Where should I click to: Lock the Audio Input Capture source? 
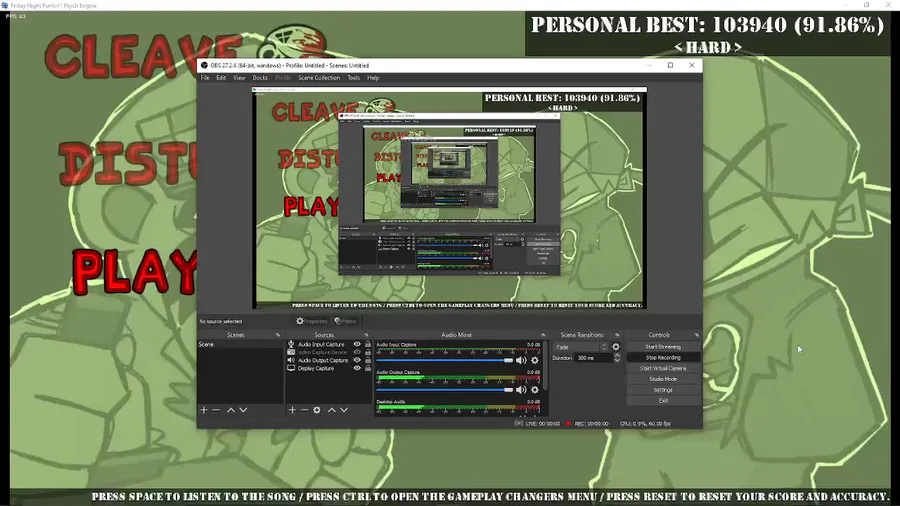[368, 344]
